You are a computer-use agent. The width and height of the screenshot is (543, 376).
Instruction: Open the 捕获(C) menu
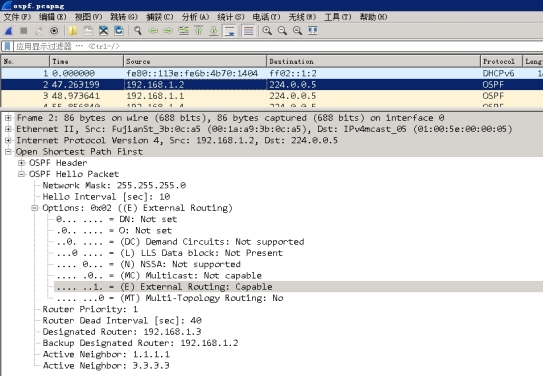point(160,17)
